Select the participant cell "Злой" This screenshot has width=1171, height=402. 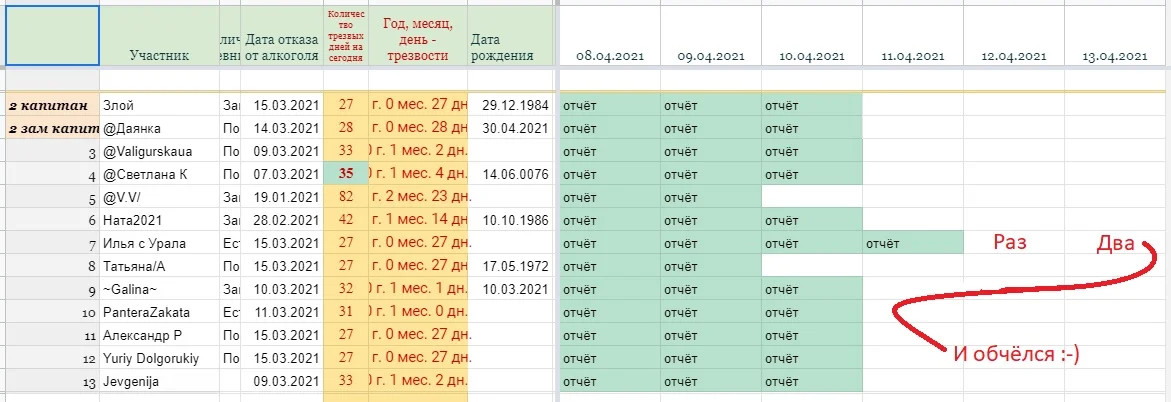point(159,105)
